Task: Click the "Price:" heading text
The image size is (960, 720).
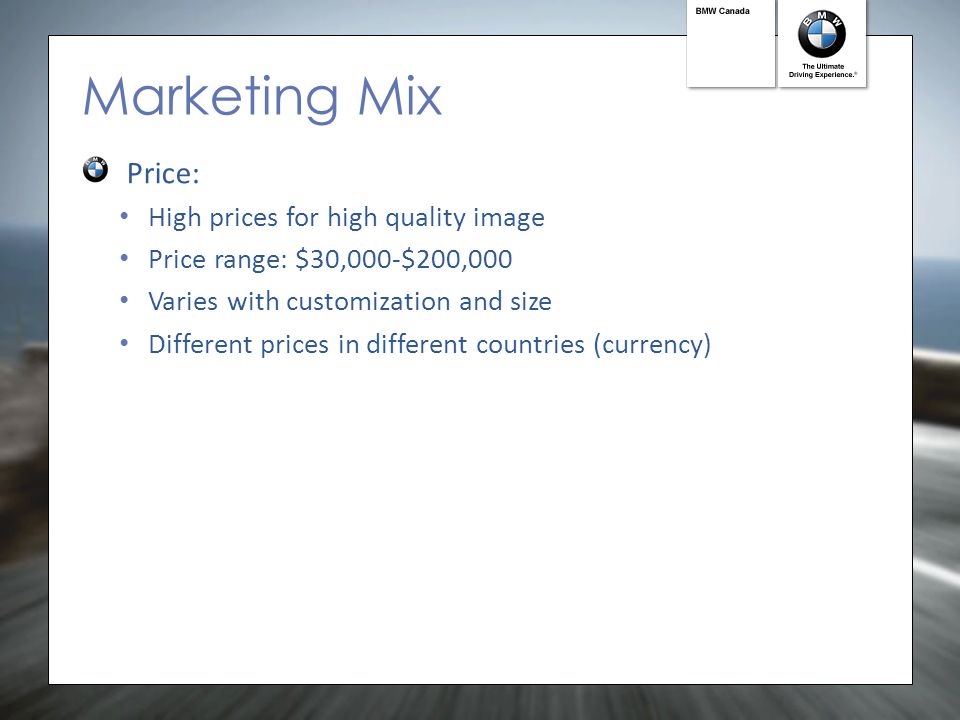Action: [163, 173]
